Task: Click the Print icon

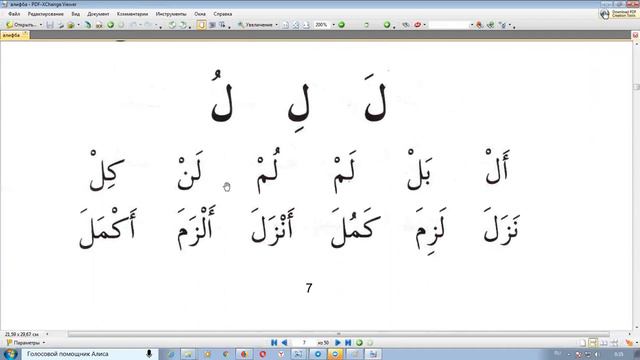Action: click(x=61, y=25)
